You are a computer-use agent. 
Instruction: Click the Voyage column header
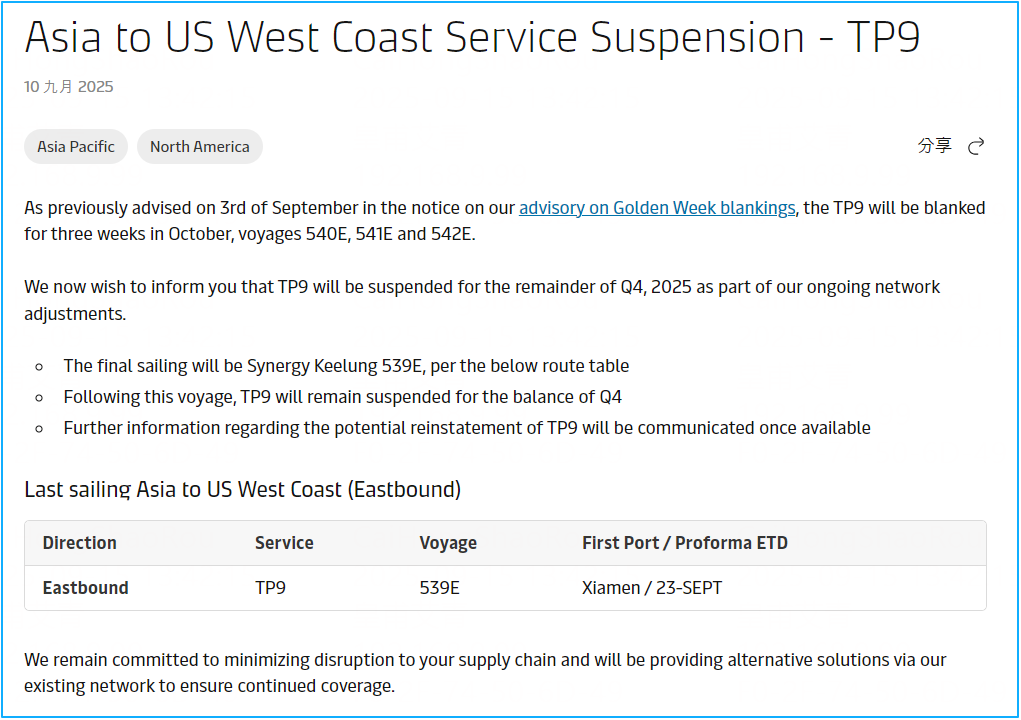click(448, 543)
